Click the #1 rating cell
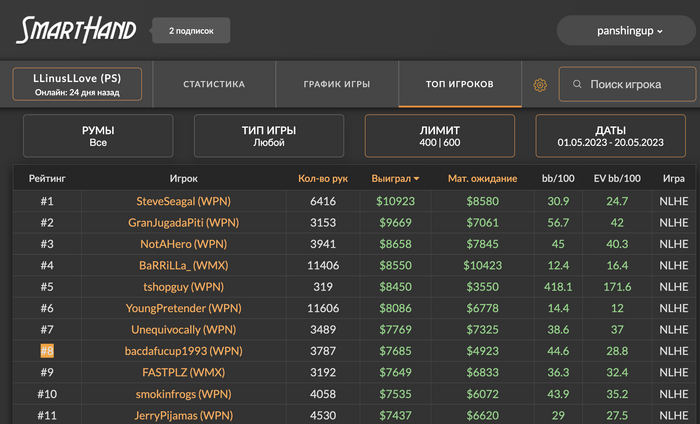Screen dimensions: 700x424 (47, 201)
